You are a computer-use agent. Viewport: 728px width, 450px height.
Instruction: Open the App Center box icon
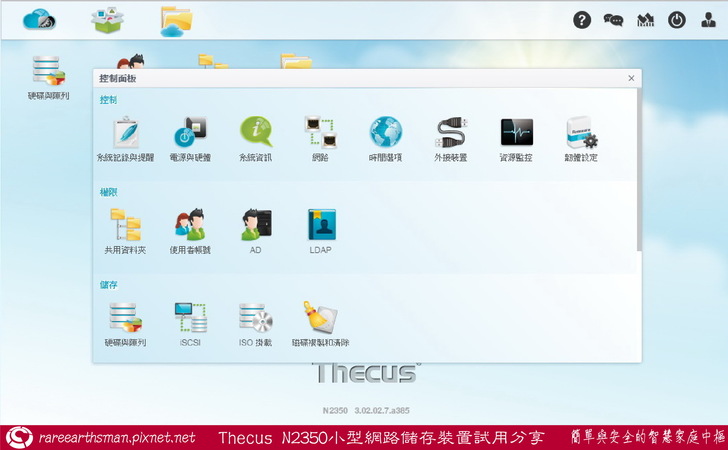[107, 20]
